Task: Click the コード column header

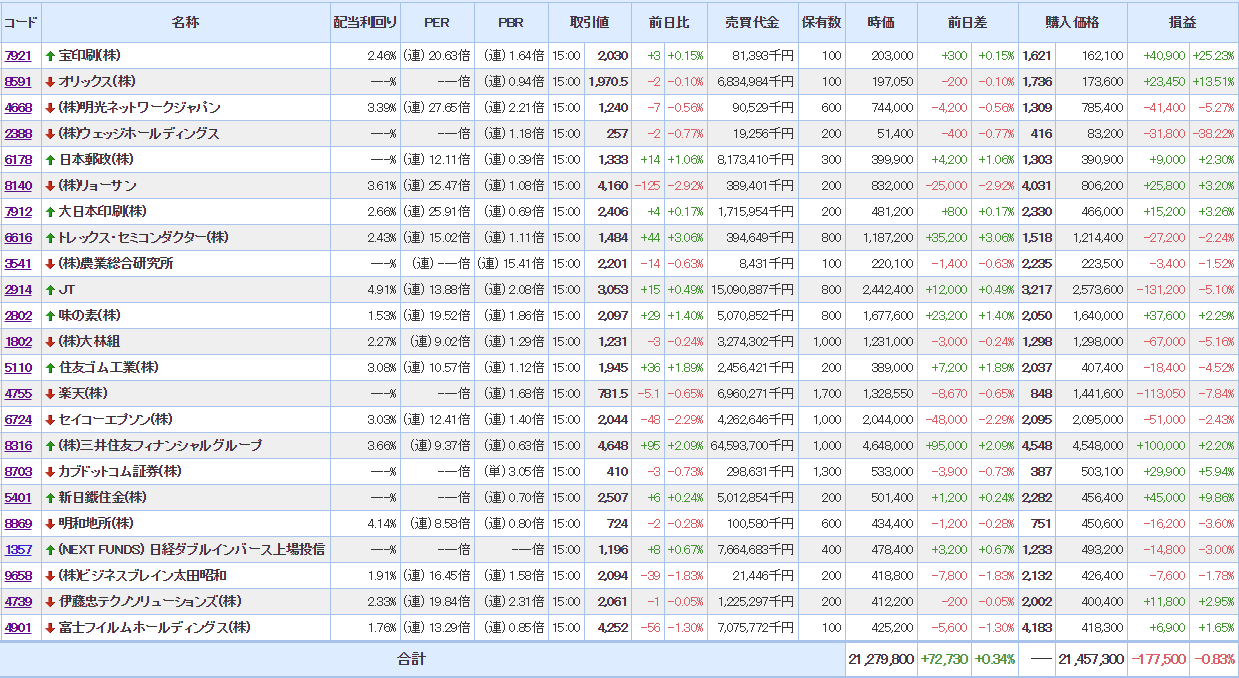Action: [20, 22]
